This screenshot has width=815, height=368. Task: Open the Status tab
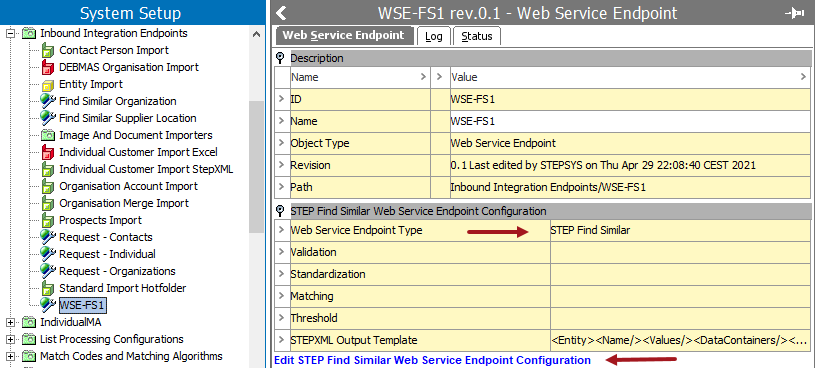477,36
